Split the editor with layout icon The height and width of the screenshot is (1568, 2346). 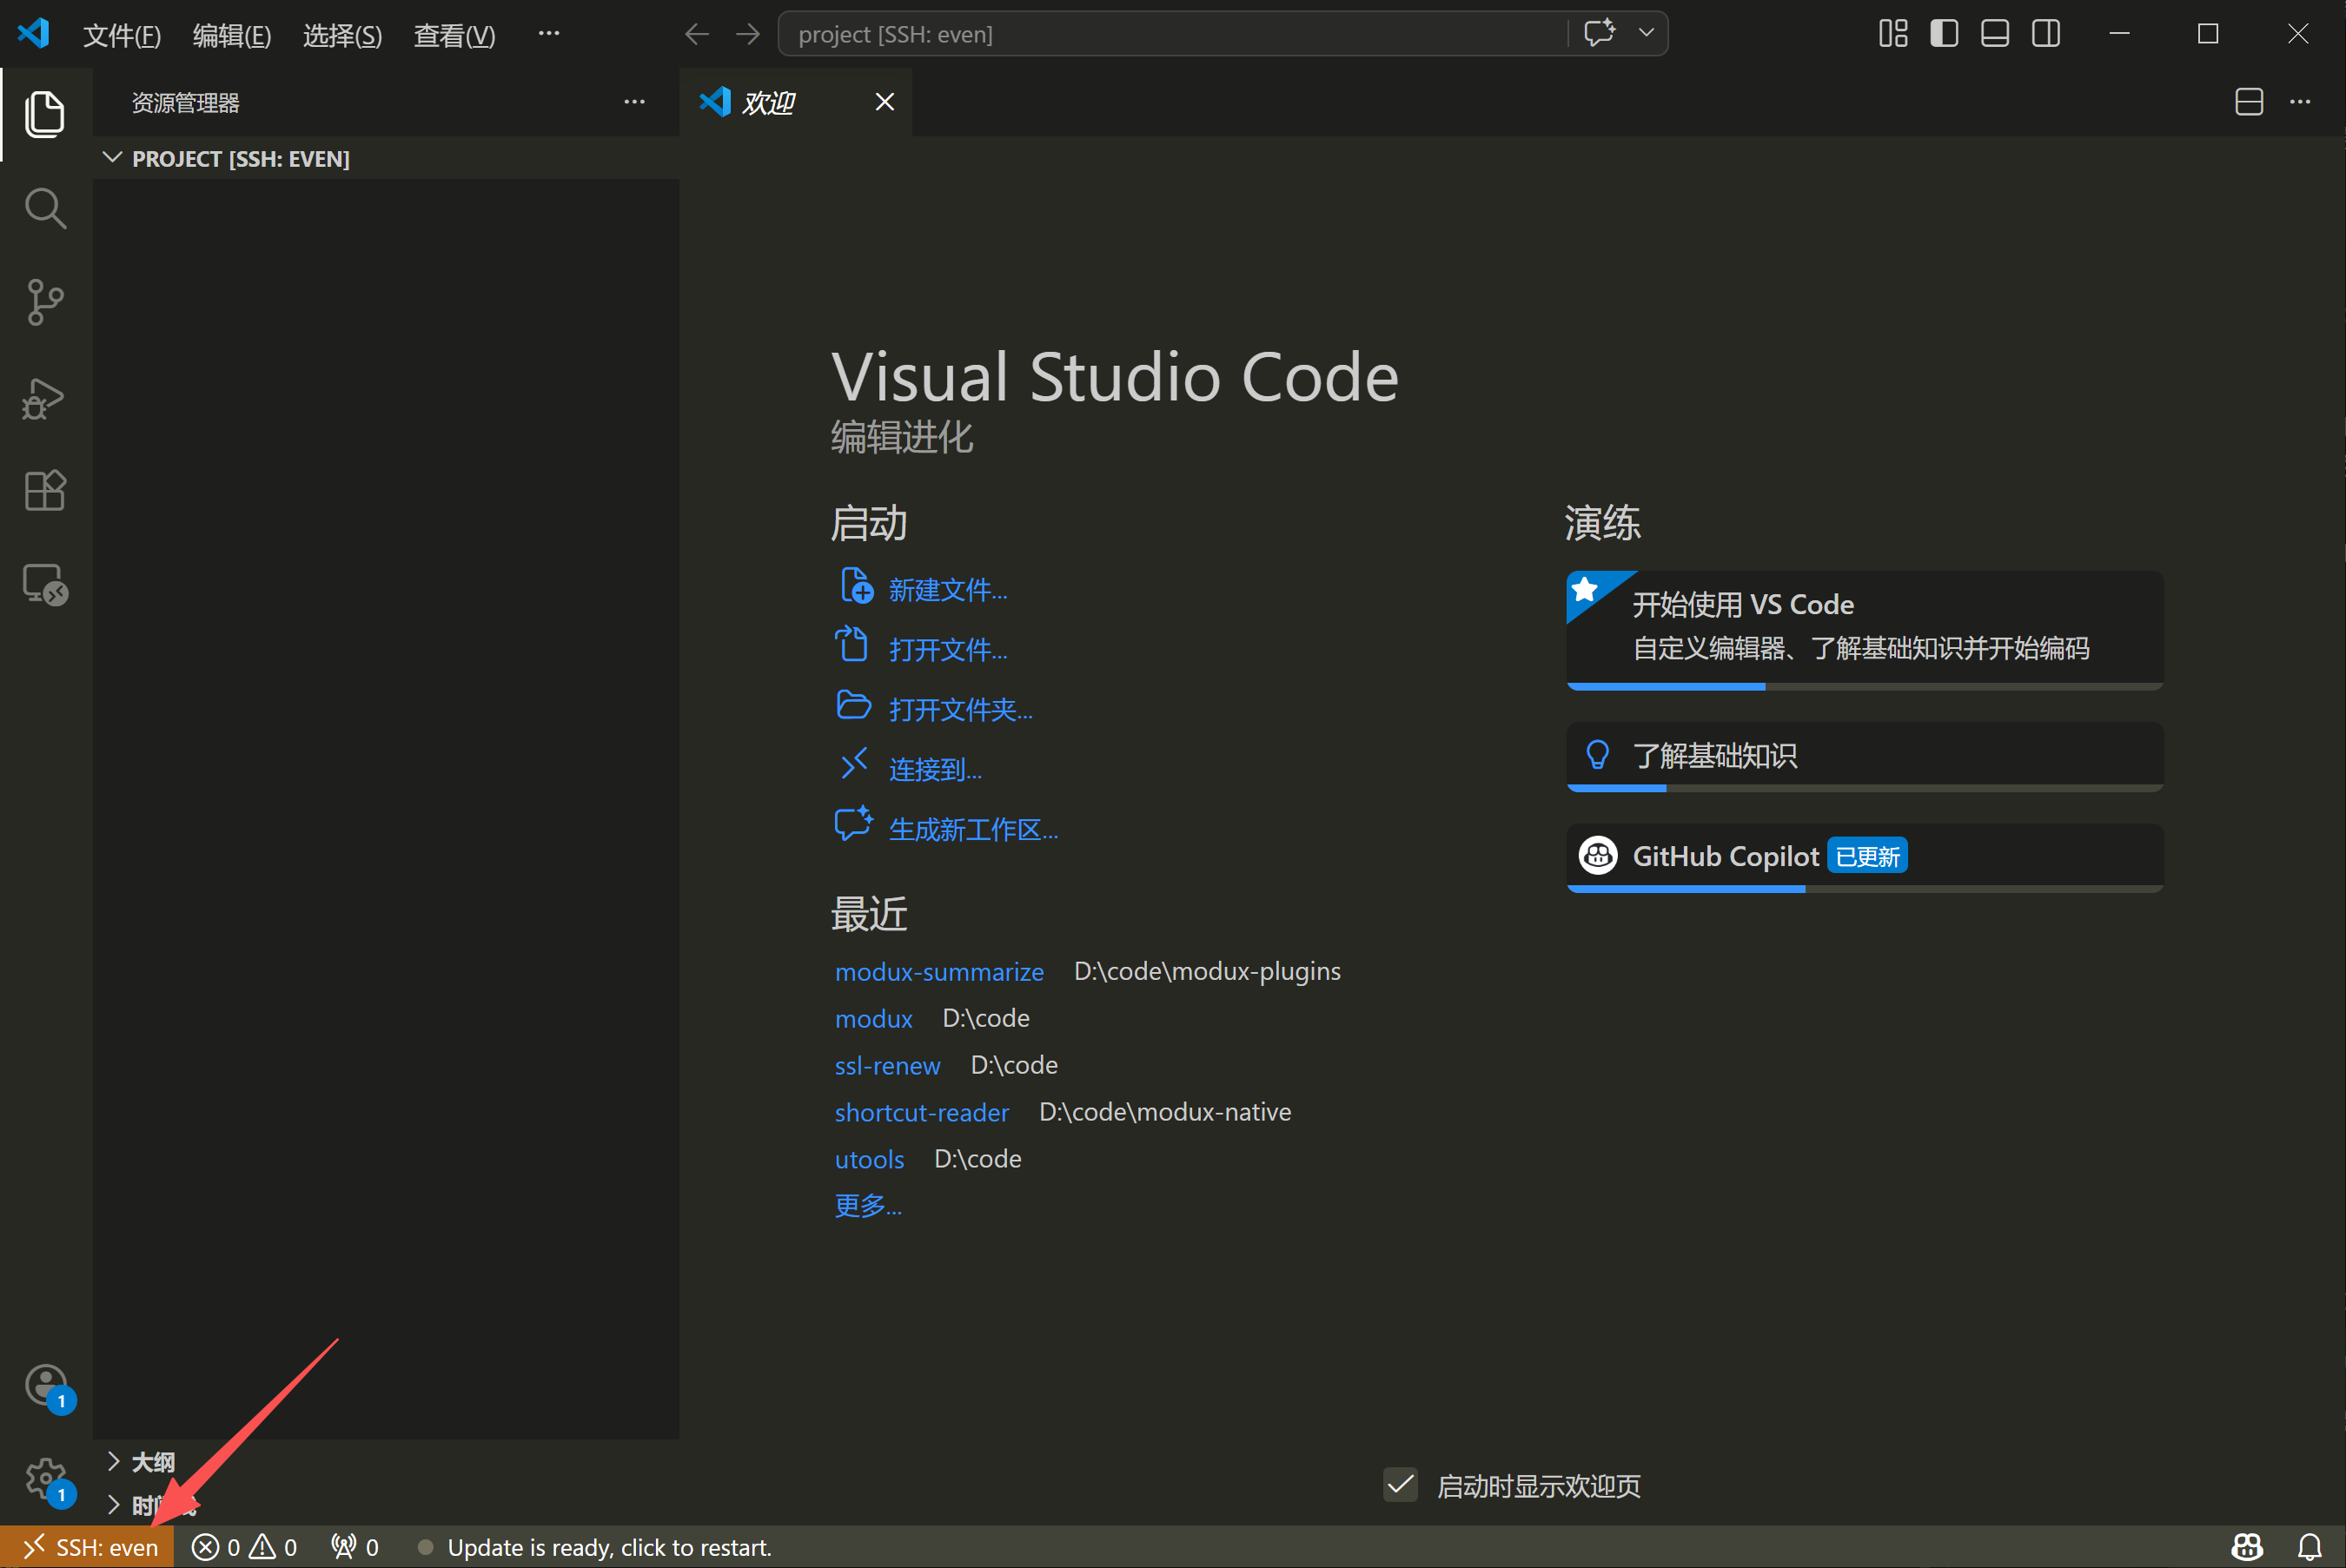pyautogui.click(x=2249, y=102)
